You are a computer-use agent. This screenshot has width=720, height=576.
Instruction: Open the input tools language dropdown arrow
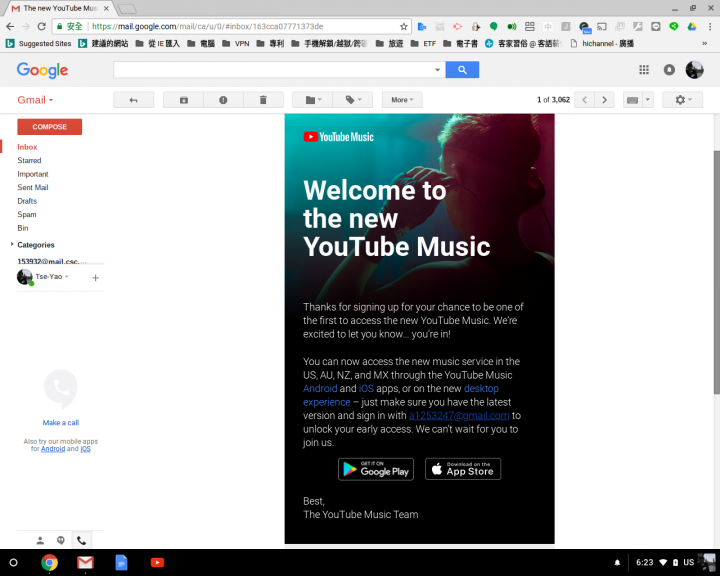click(648, 100)
